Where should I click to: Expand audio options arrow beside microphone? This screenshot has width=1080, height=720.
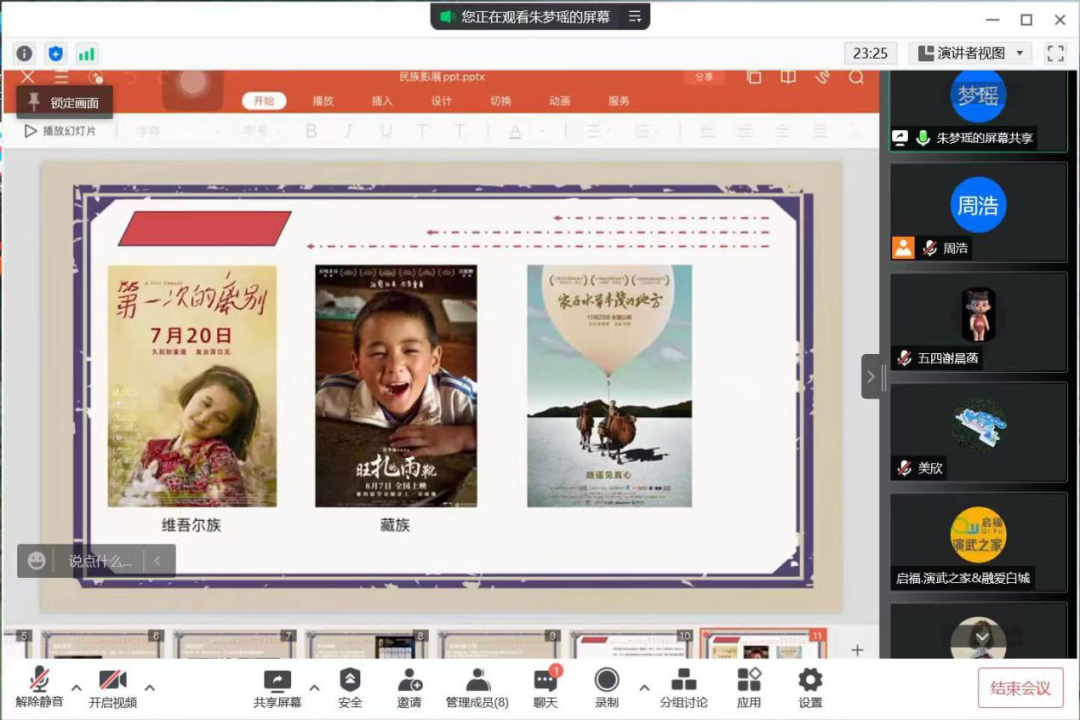(76, 687)
